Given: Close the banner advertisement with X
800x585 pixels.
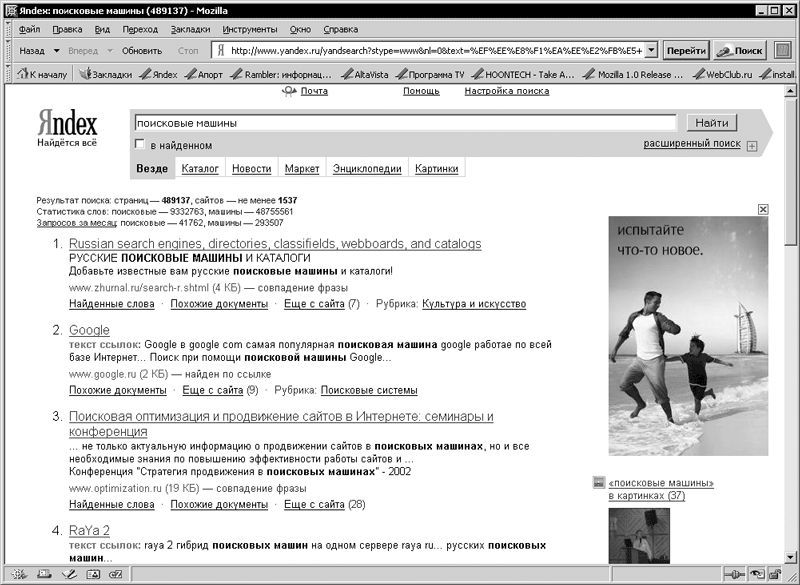Looking at the screenshot, I should click(x=763, y=209).
